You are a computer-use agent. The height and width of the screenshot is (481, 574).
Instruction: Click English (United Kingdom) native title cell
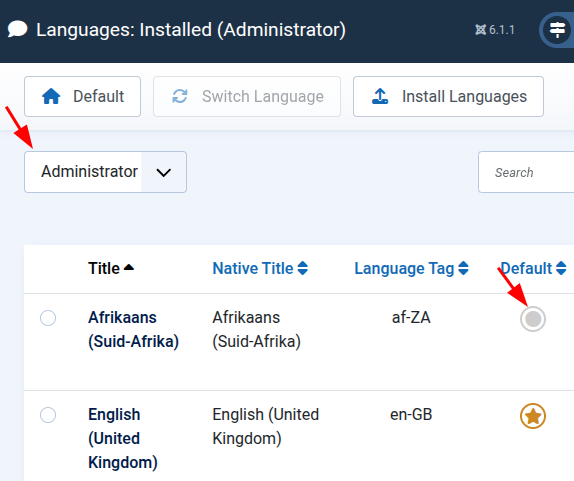pos(266,426)
